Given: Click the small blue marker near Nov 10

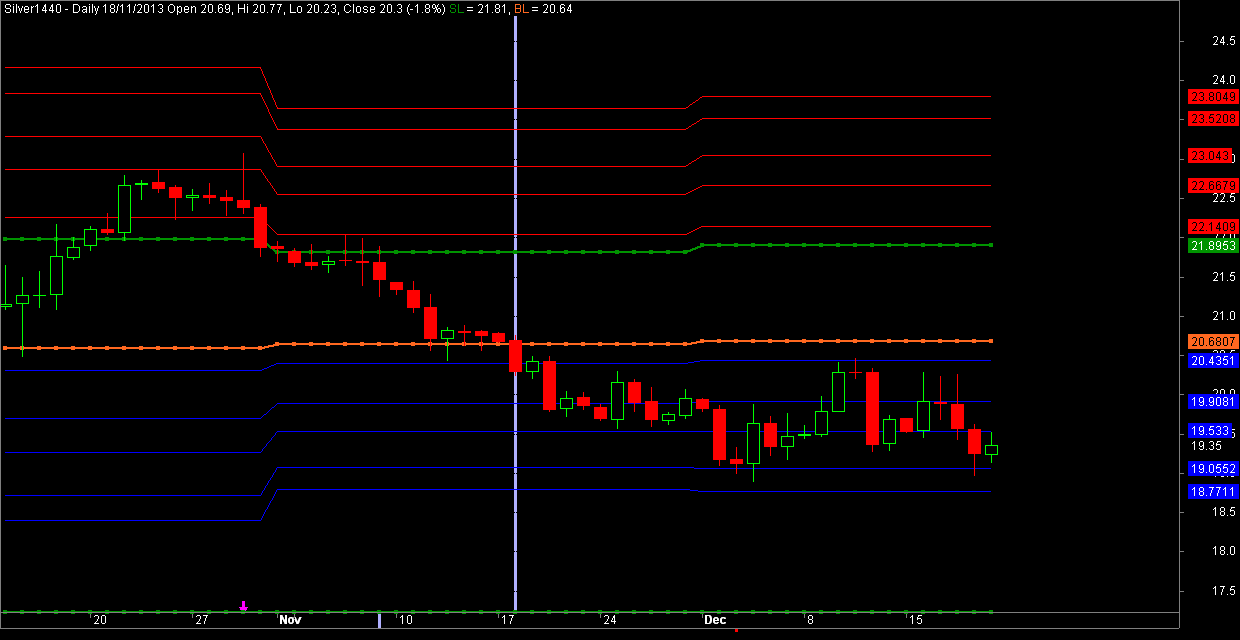Looking at the screenshot, I should coord(379,620).
